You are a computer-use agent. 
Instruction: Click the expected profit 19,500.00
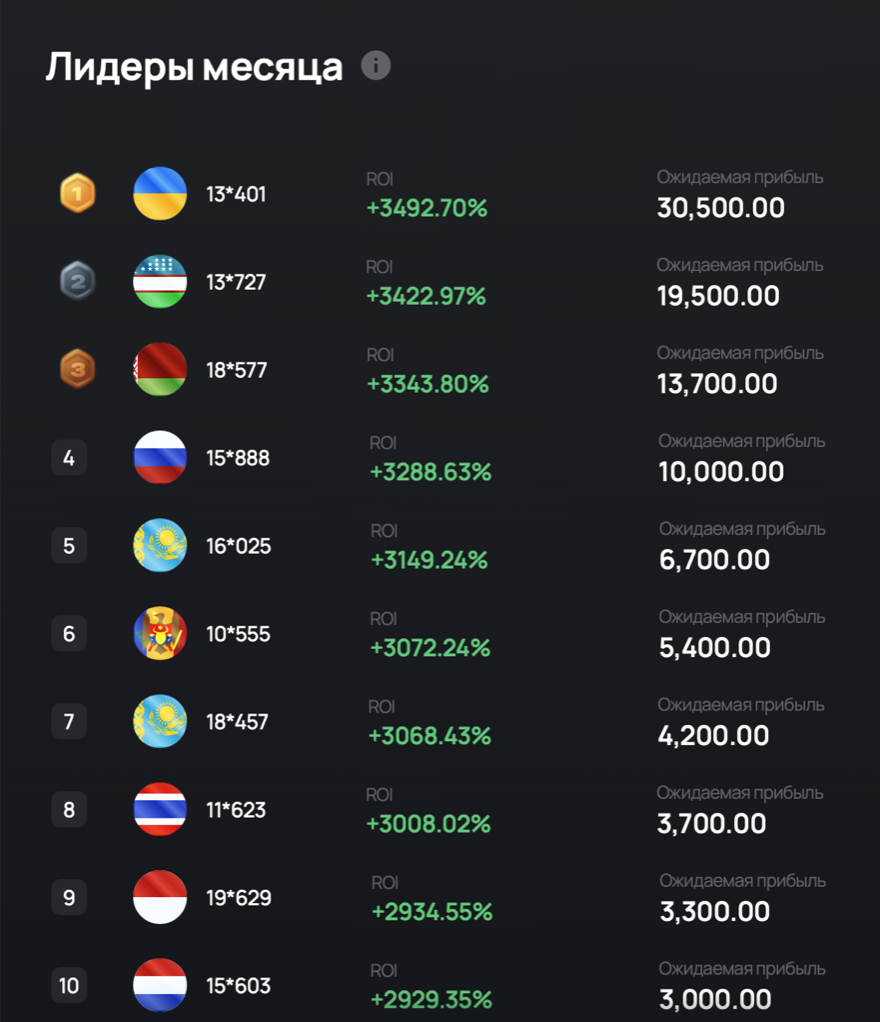[x=718, y=296]
